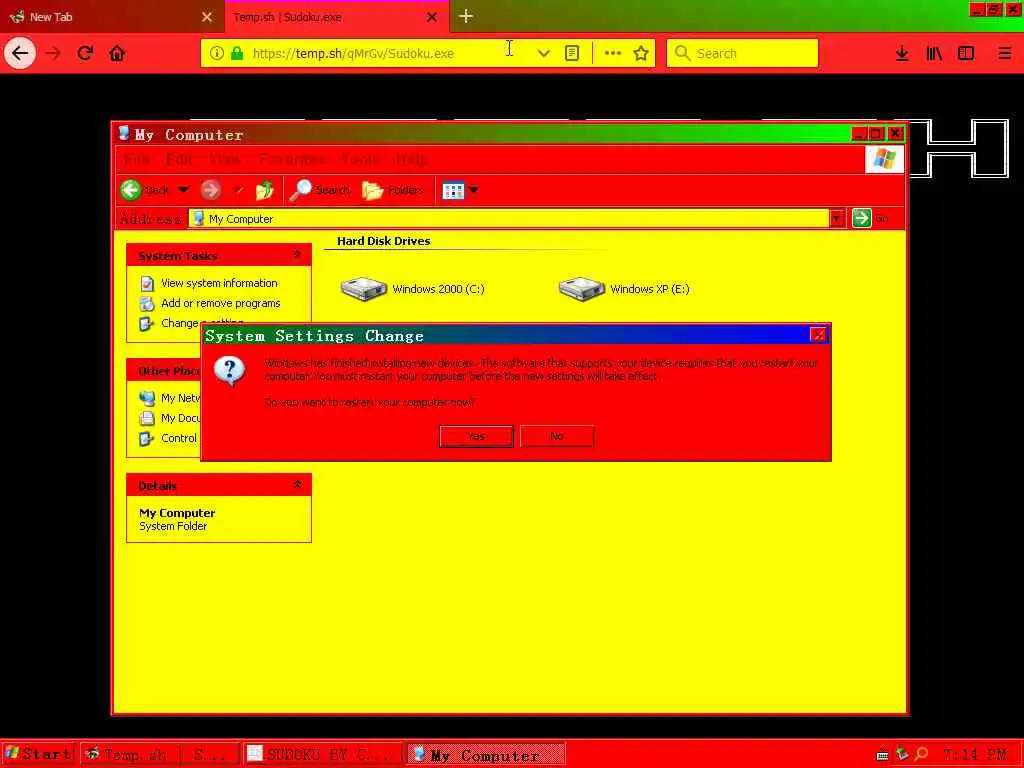Viewport: 1024px width, 768px height.
Task: Click Add or remove programs link
Action: point(221,303)
